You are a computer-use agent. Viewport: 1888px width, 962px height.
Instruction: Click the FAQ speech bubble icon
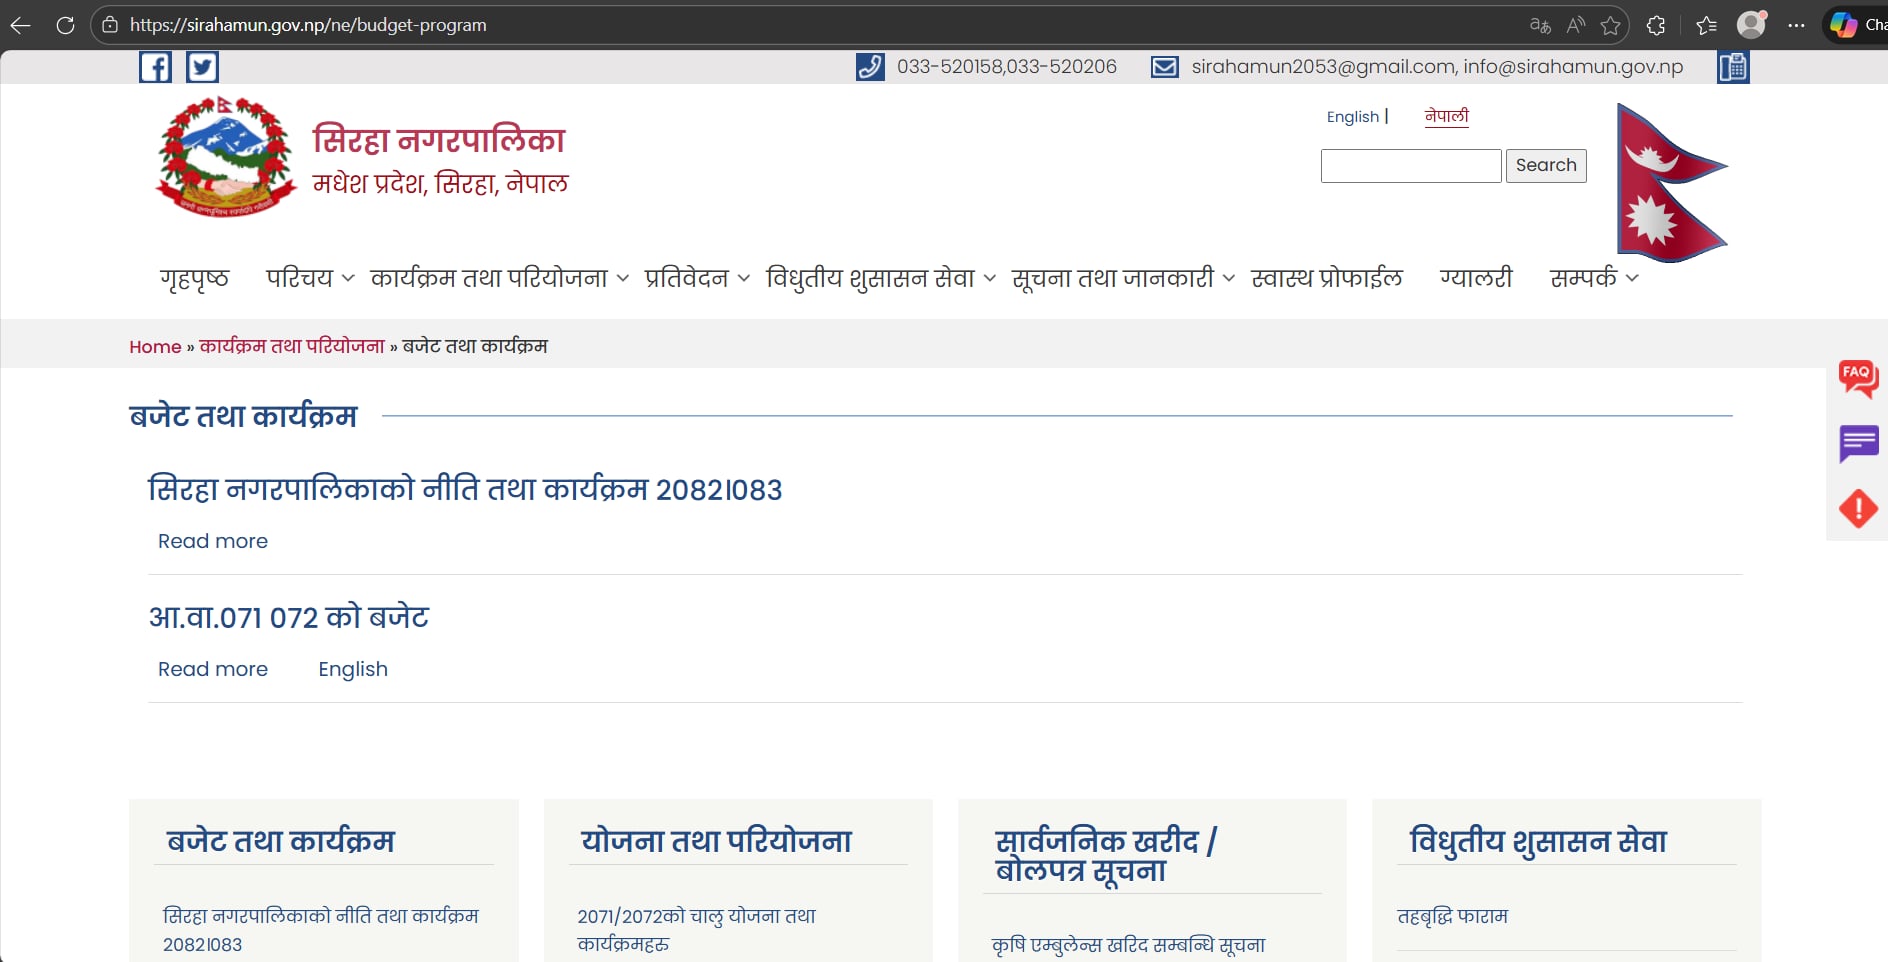(x=1858, y=378)
